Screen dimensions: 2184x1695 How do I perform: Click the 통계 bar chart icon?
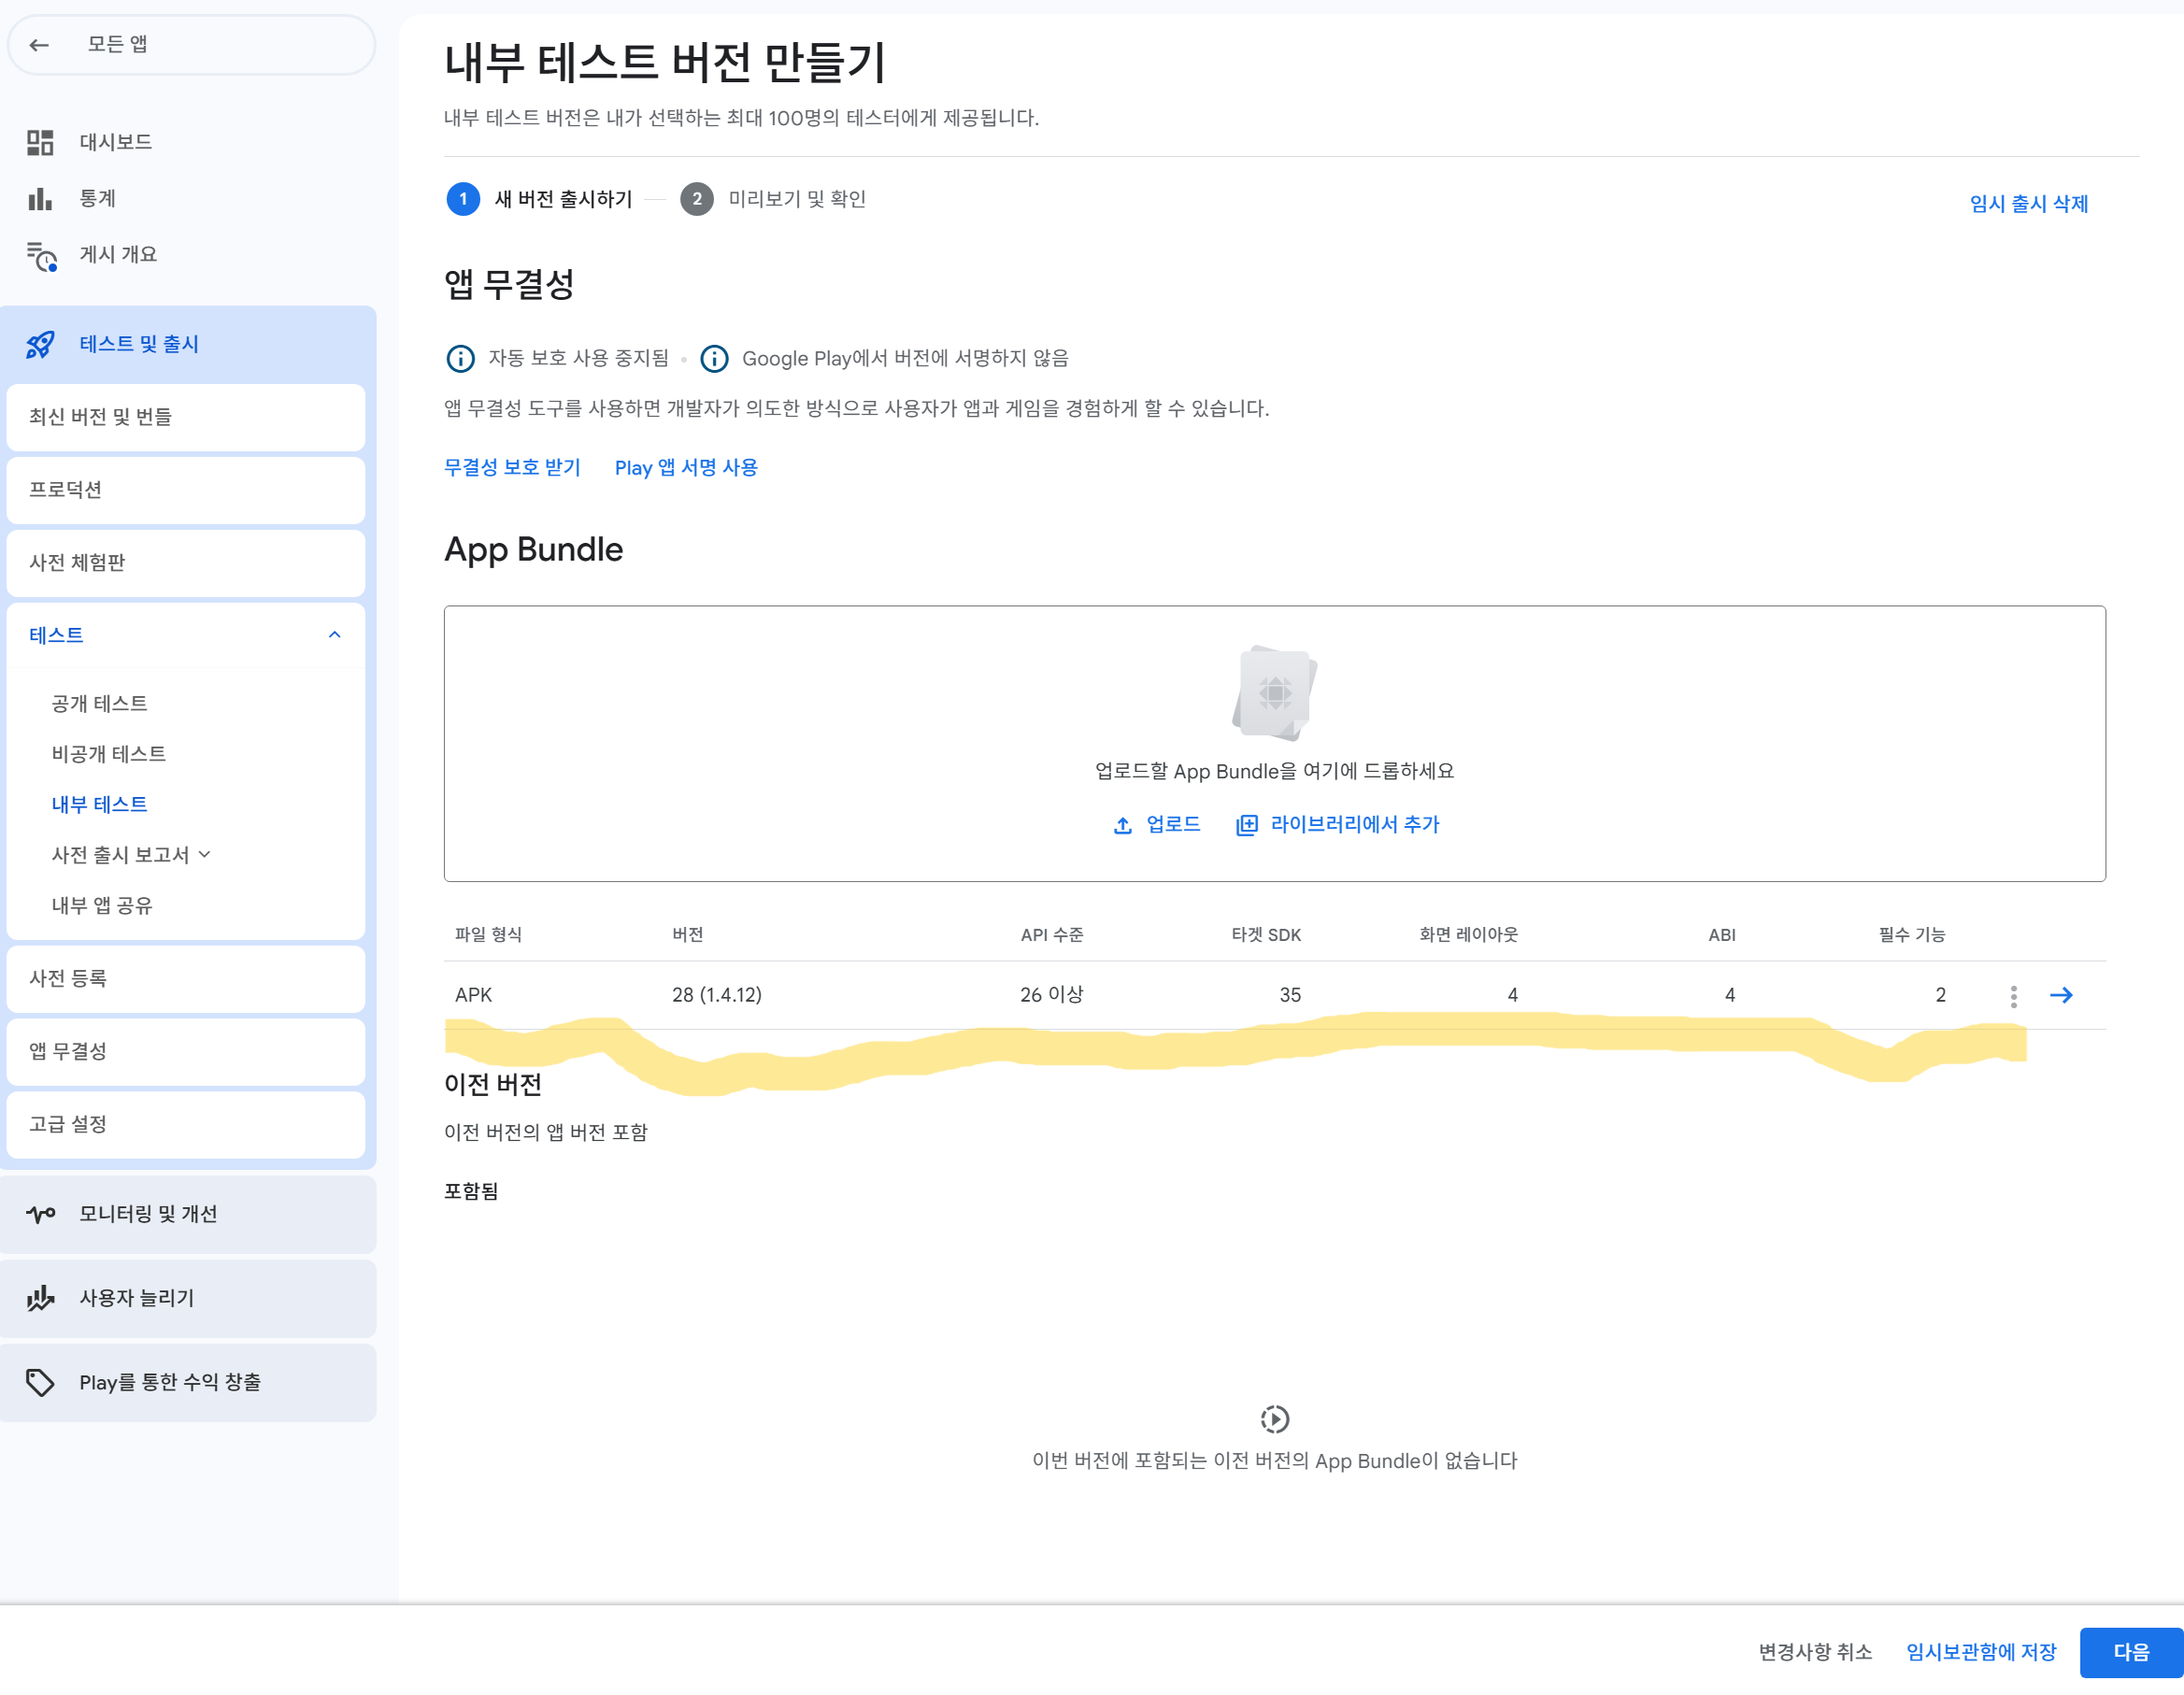(40, 199)
